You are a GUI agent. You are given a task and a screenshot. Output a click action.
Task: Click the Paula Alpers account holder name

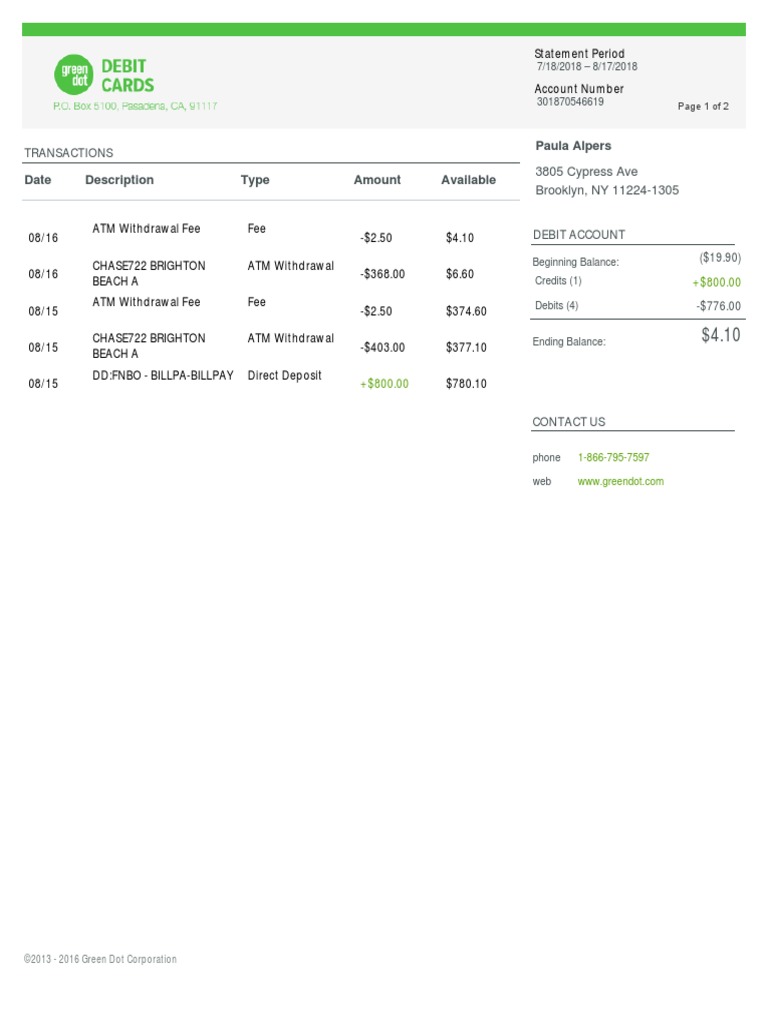(x=573, y=146)
